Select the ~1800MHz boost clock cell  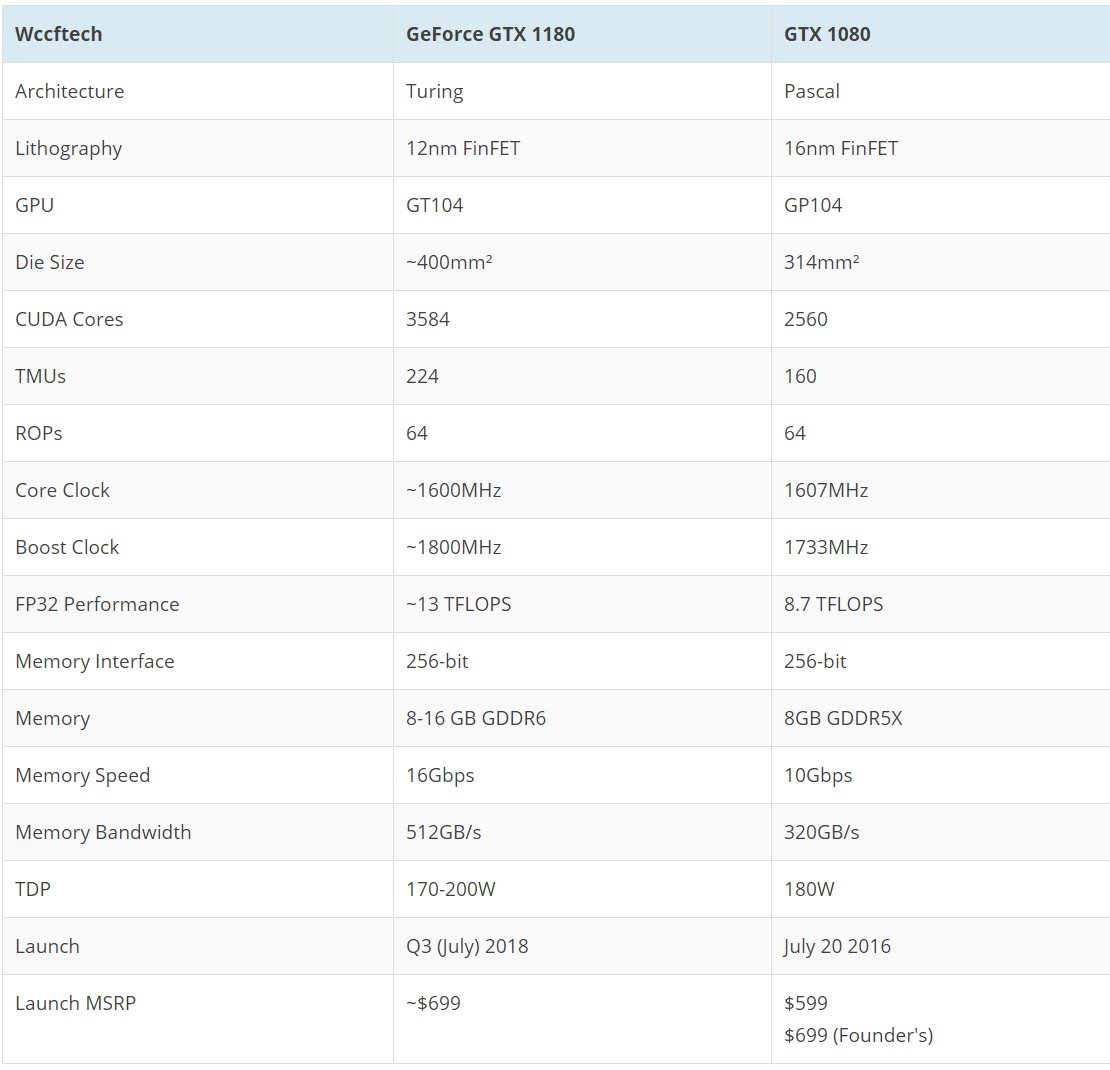tap(454, 547)
